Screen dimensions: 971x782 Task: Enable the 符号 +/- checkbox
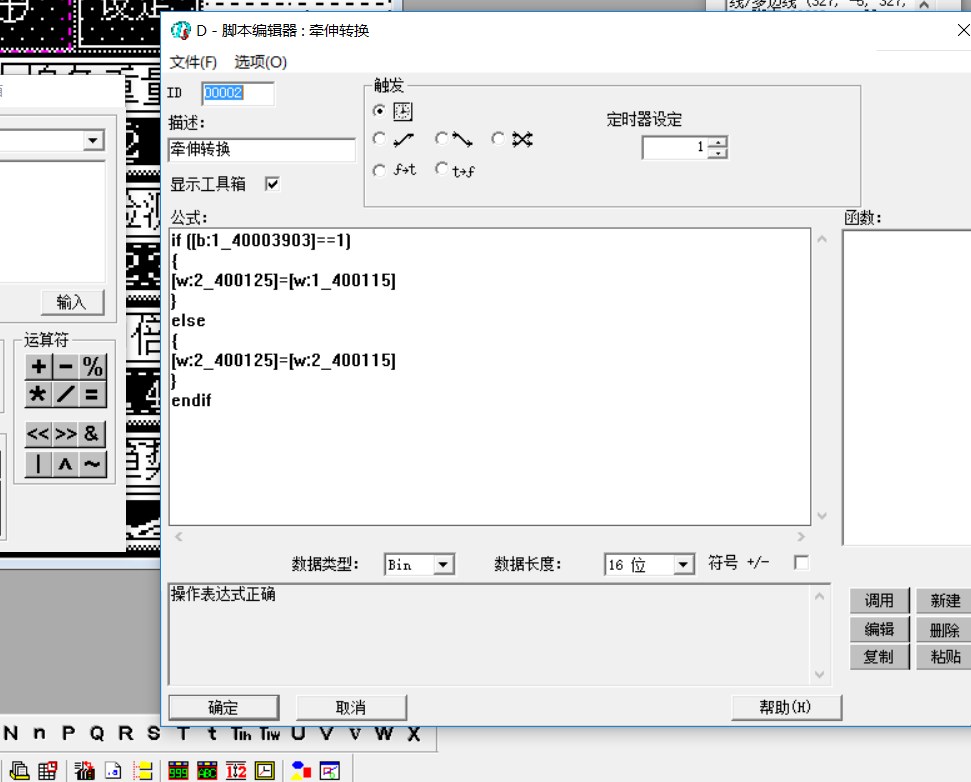pos(801,563)
